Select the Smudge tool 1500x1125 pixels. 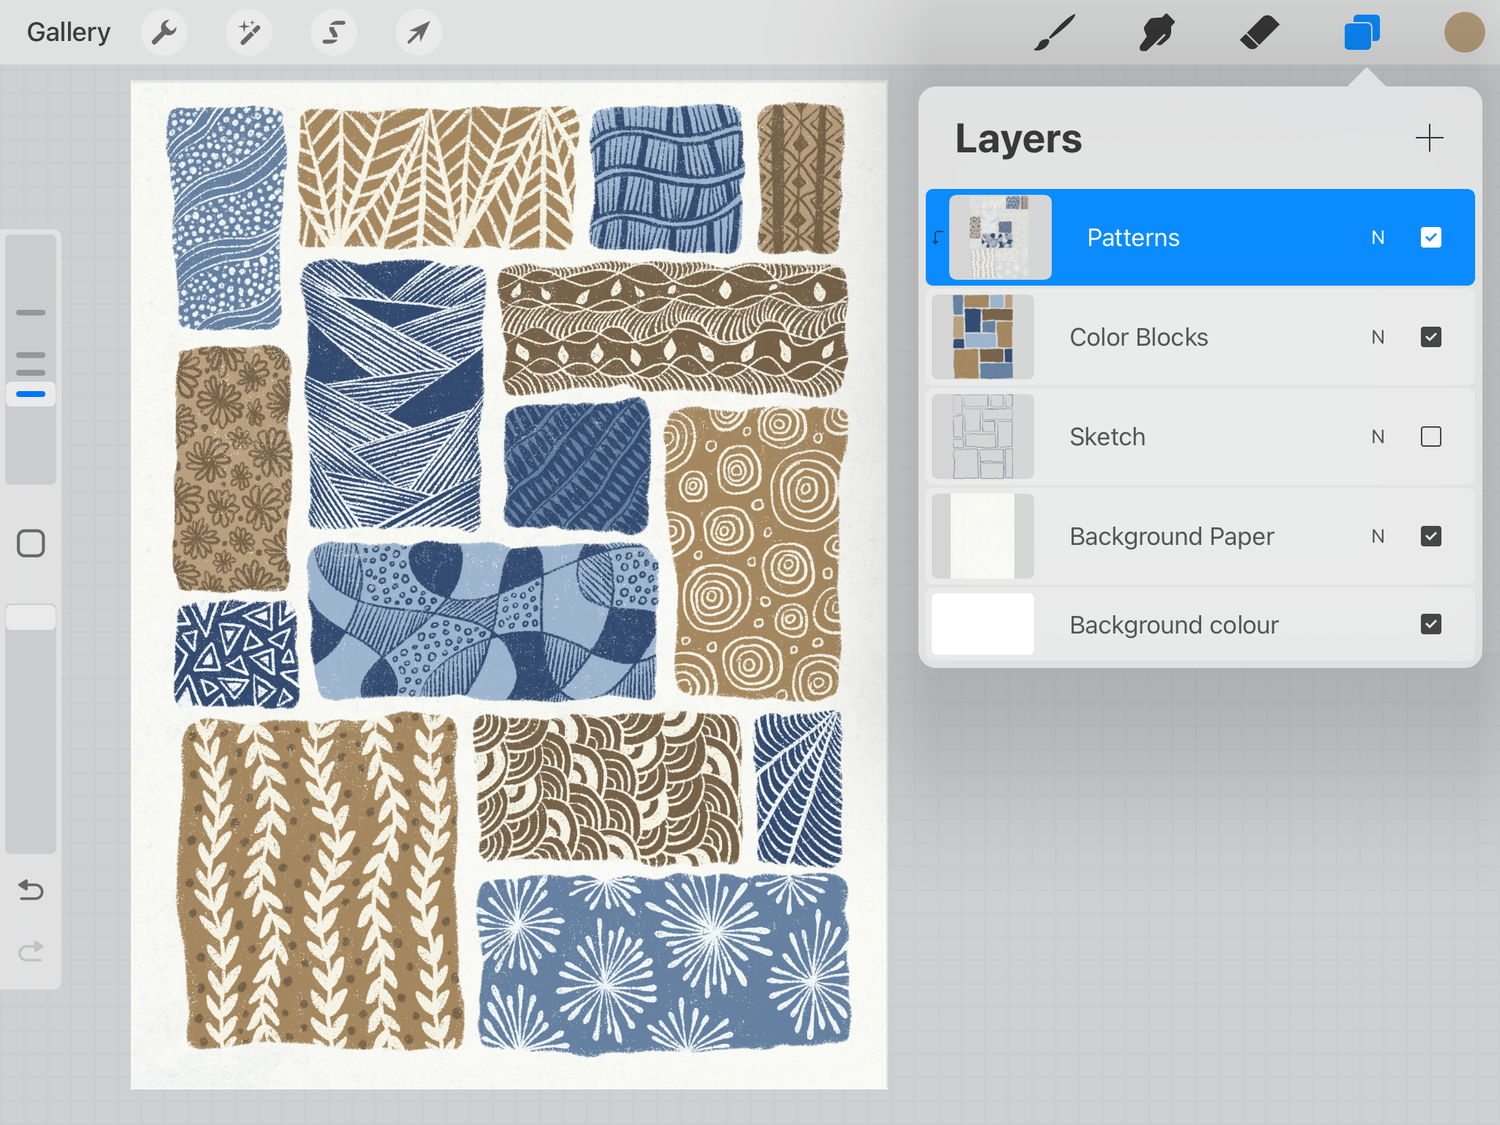coord(1157,31)
